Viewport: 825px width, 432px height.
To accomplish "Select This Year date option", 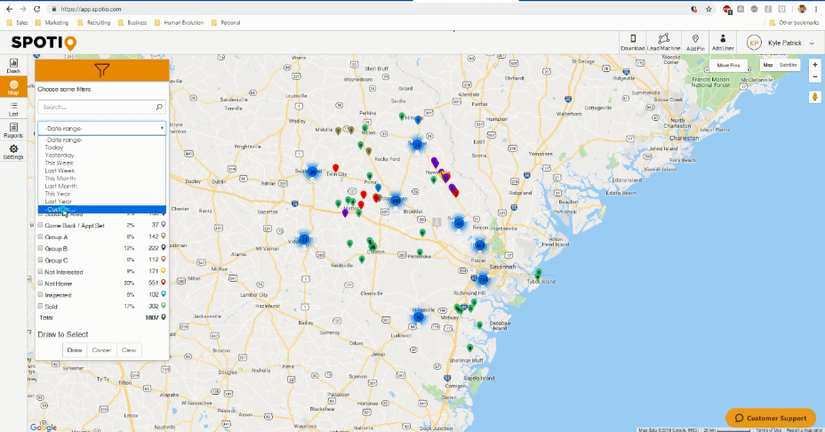I will [102, 194].
